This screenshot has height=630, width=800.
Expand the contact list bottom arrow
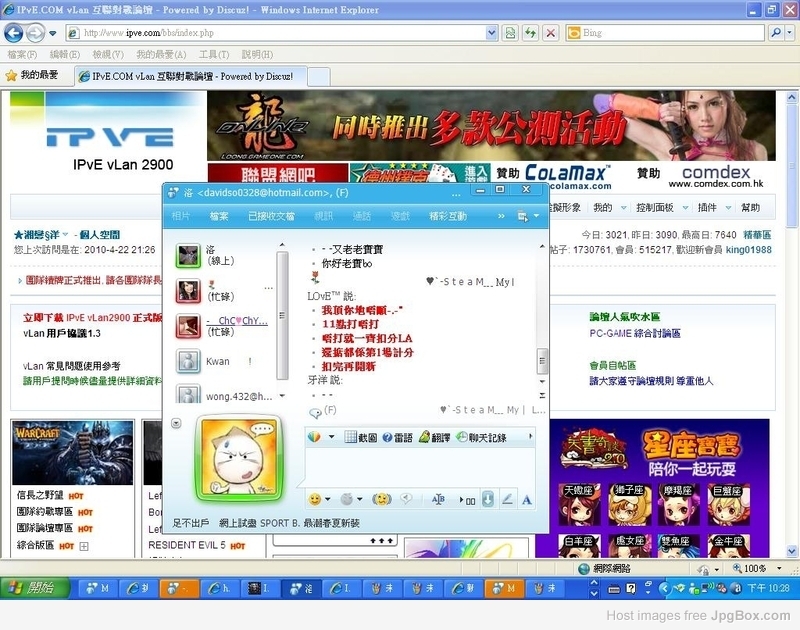(283, 395)
